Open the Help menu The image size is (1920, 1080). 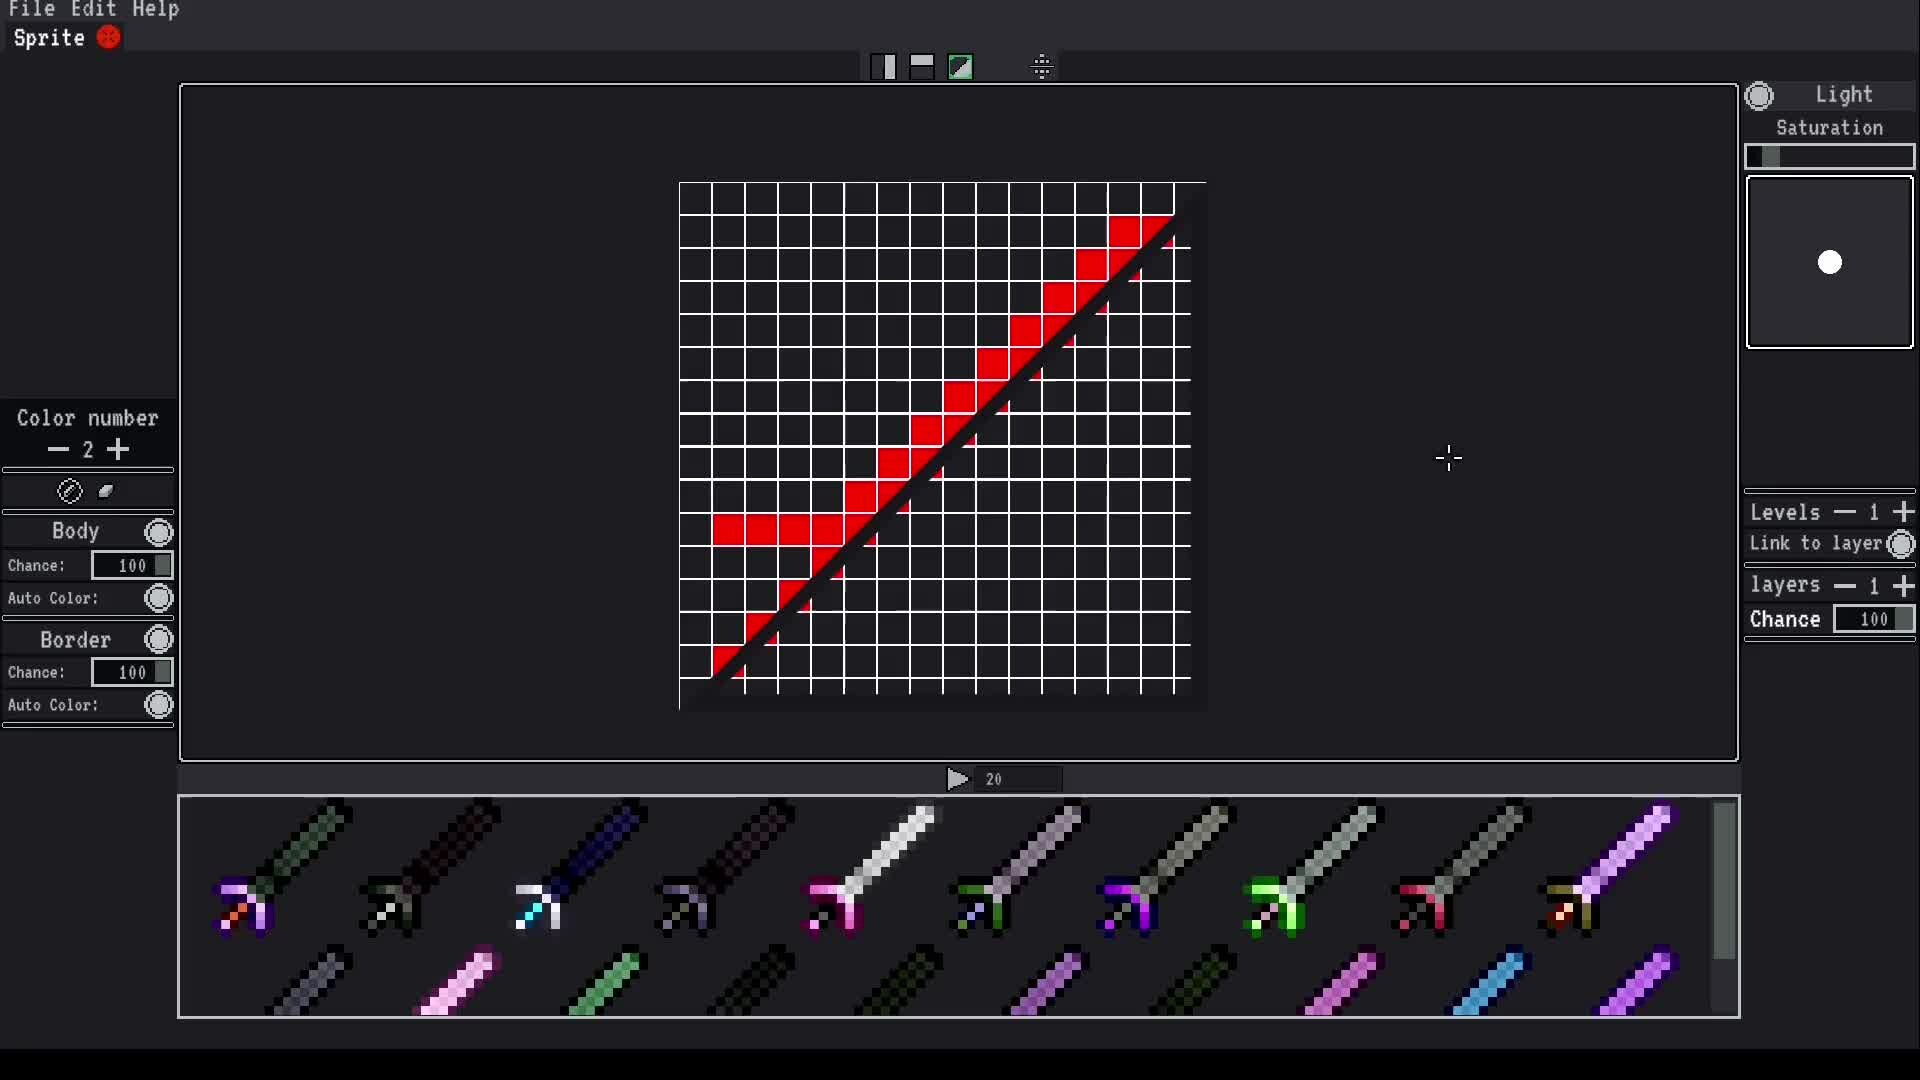tap(155, 10)
